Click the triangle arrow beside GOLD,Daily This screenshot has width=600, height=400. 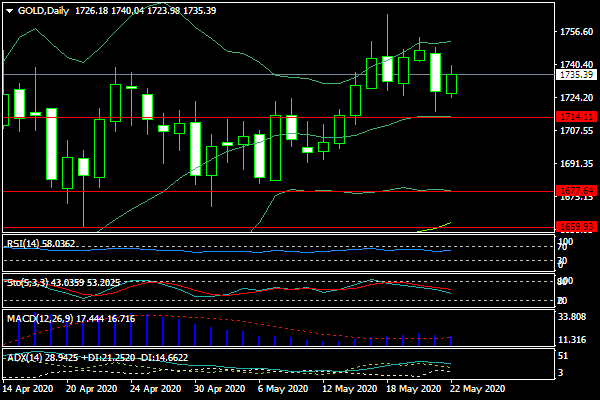pyautogui.click(x=8, y=8)
